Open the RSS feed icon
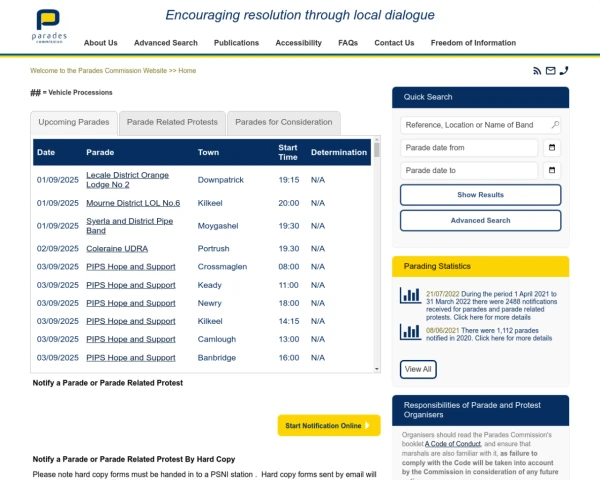Screen dimensions: 600x480 pyautogui.click(x=537, y=71)
